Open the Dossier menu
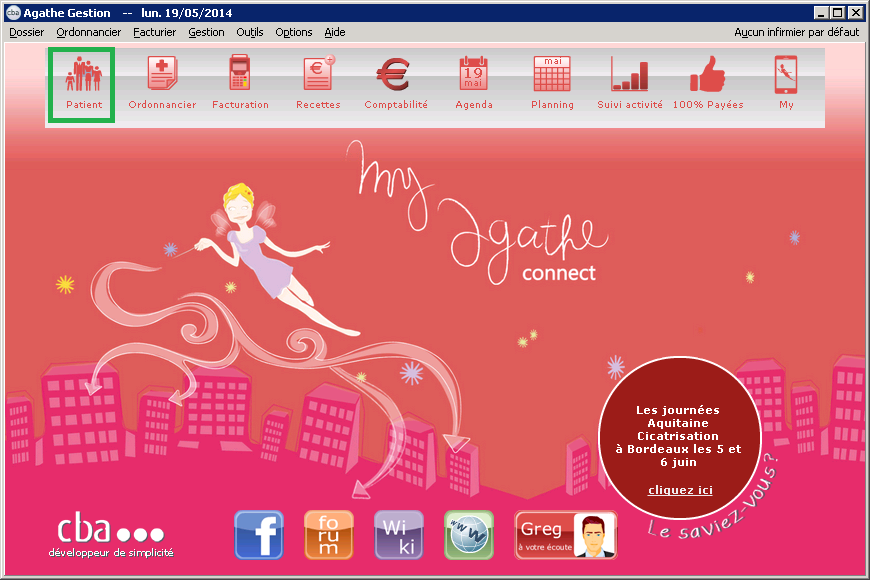870x580 pixels. coord(27,32)
